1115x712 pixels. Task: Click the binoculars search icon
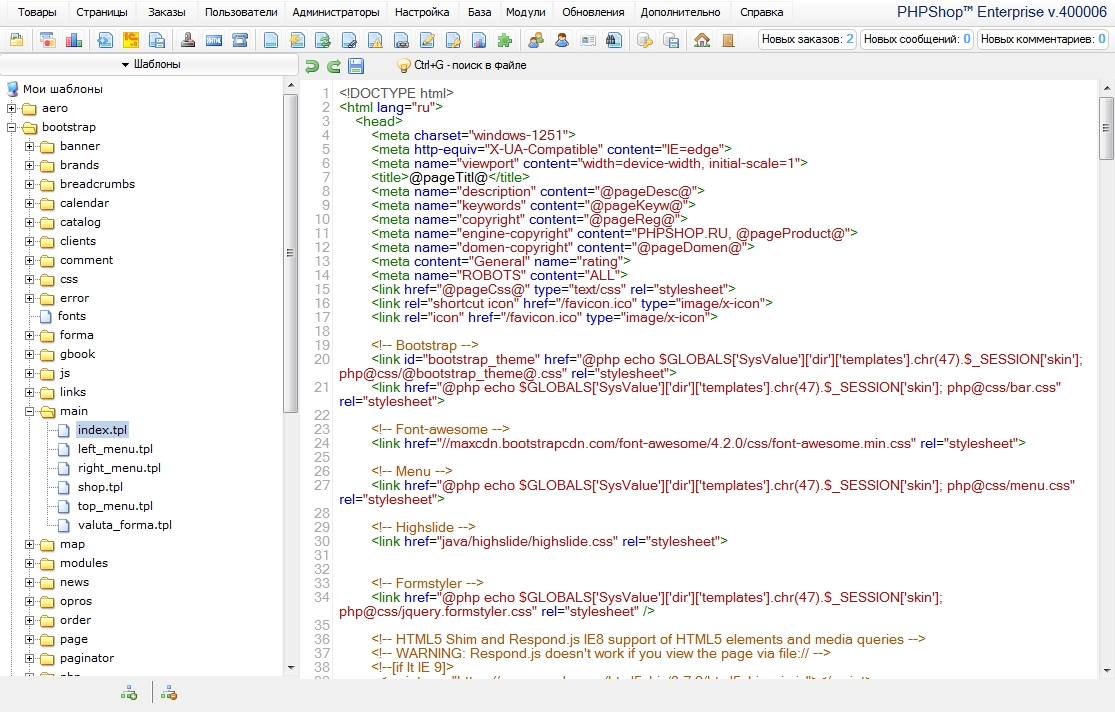pyautogui.click(x=614, y=41)
